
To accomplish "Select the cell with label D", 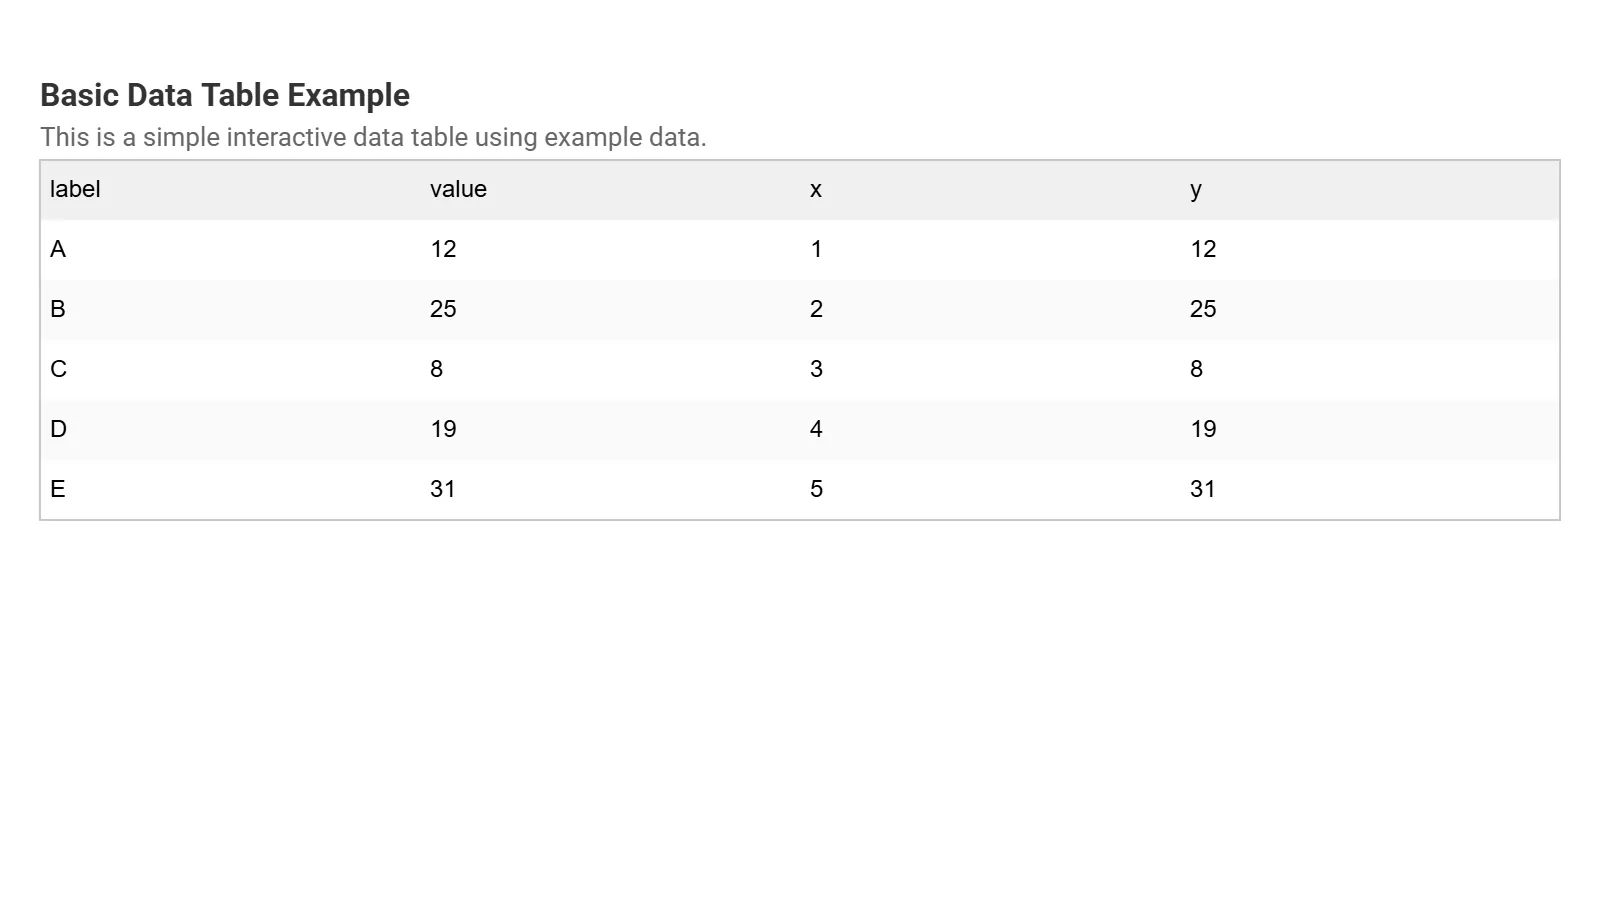I will pos(58,430).
